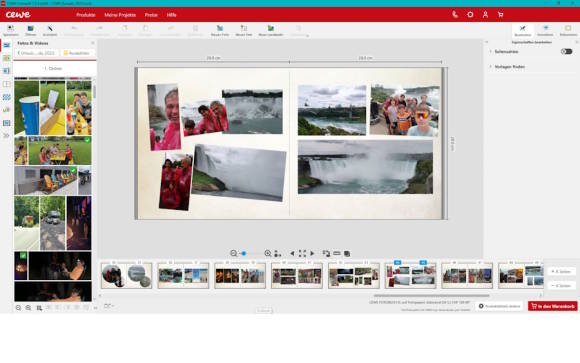Select the Niagara Falls spread thumbnail in filmstrip
The width and height of the screenshot is (580, 363).
[411, 276]
